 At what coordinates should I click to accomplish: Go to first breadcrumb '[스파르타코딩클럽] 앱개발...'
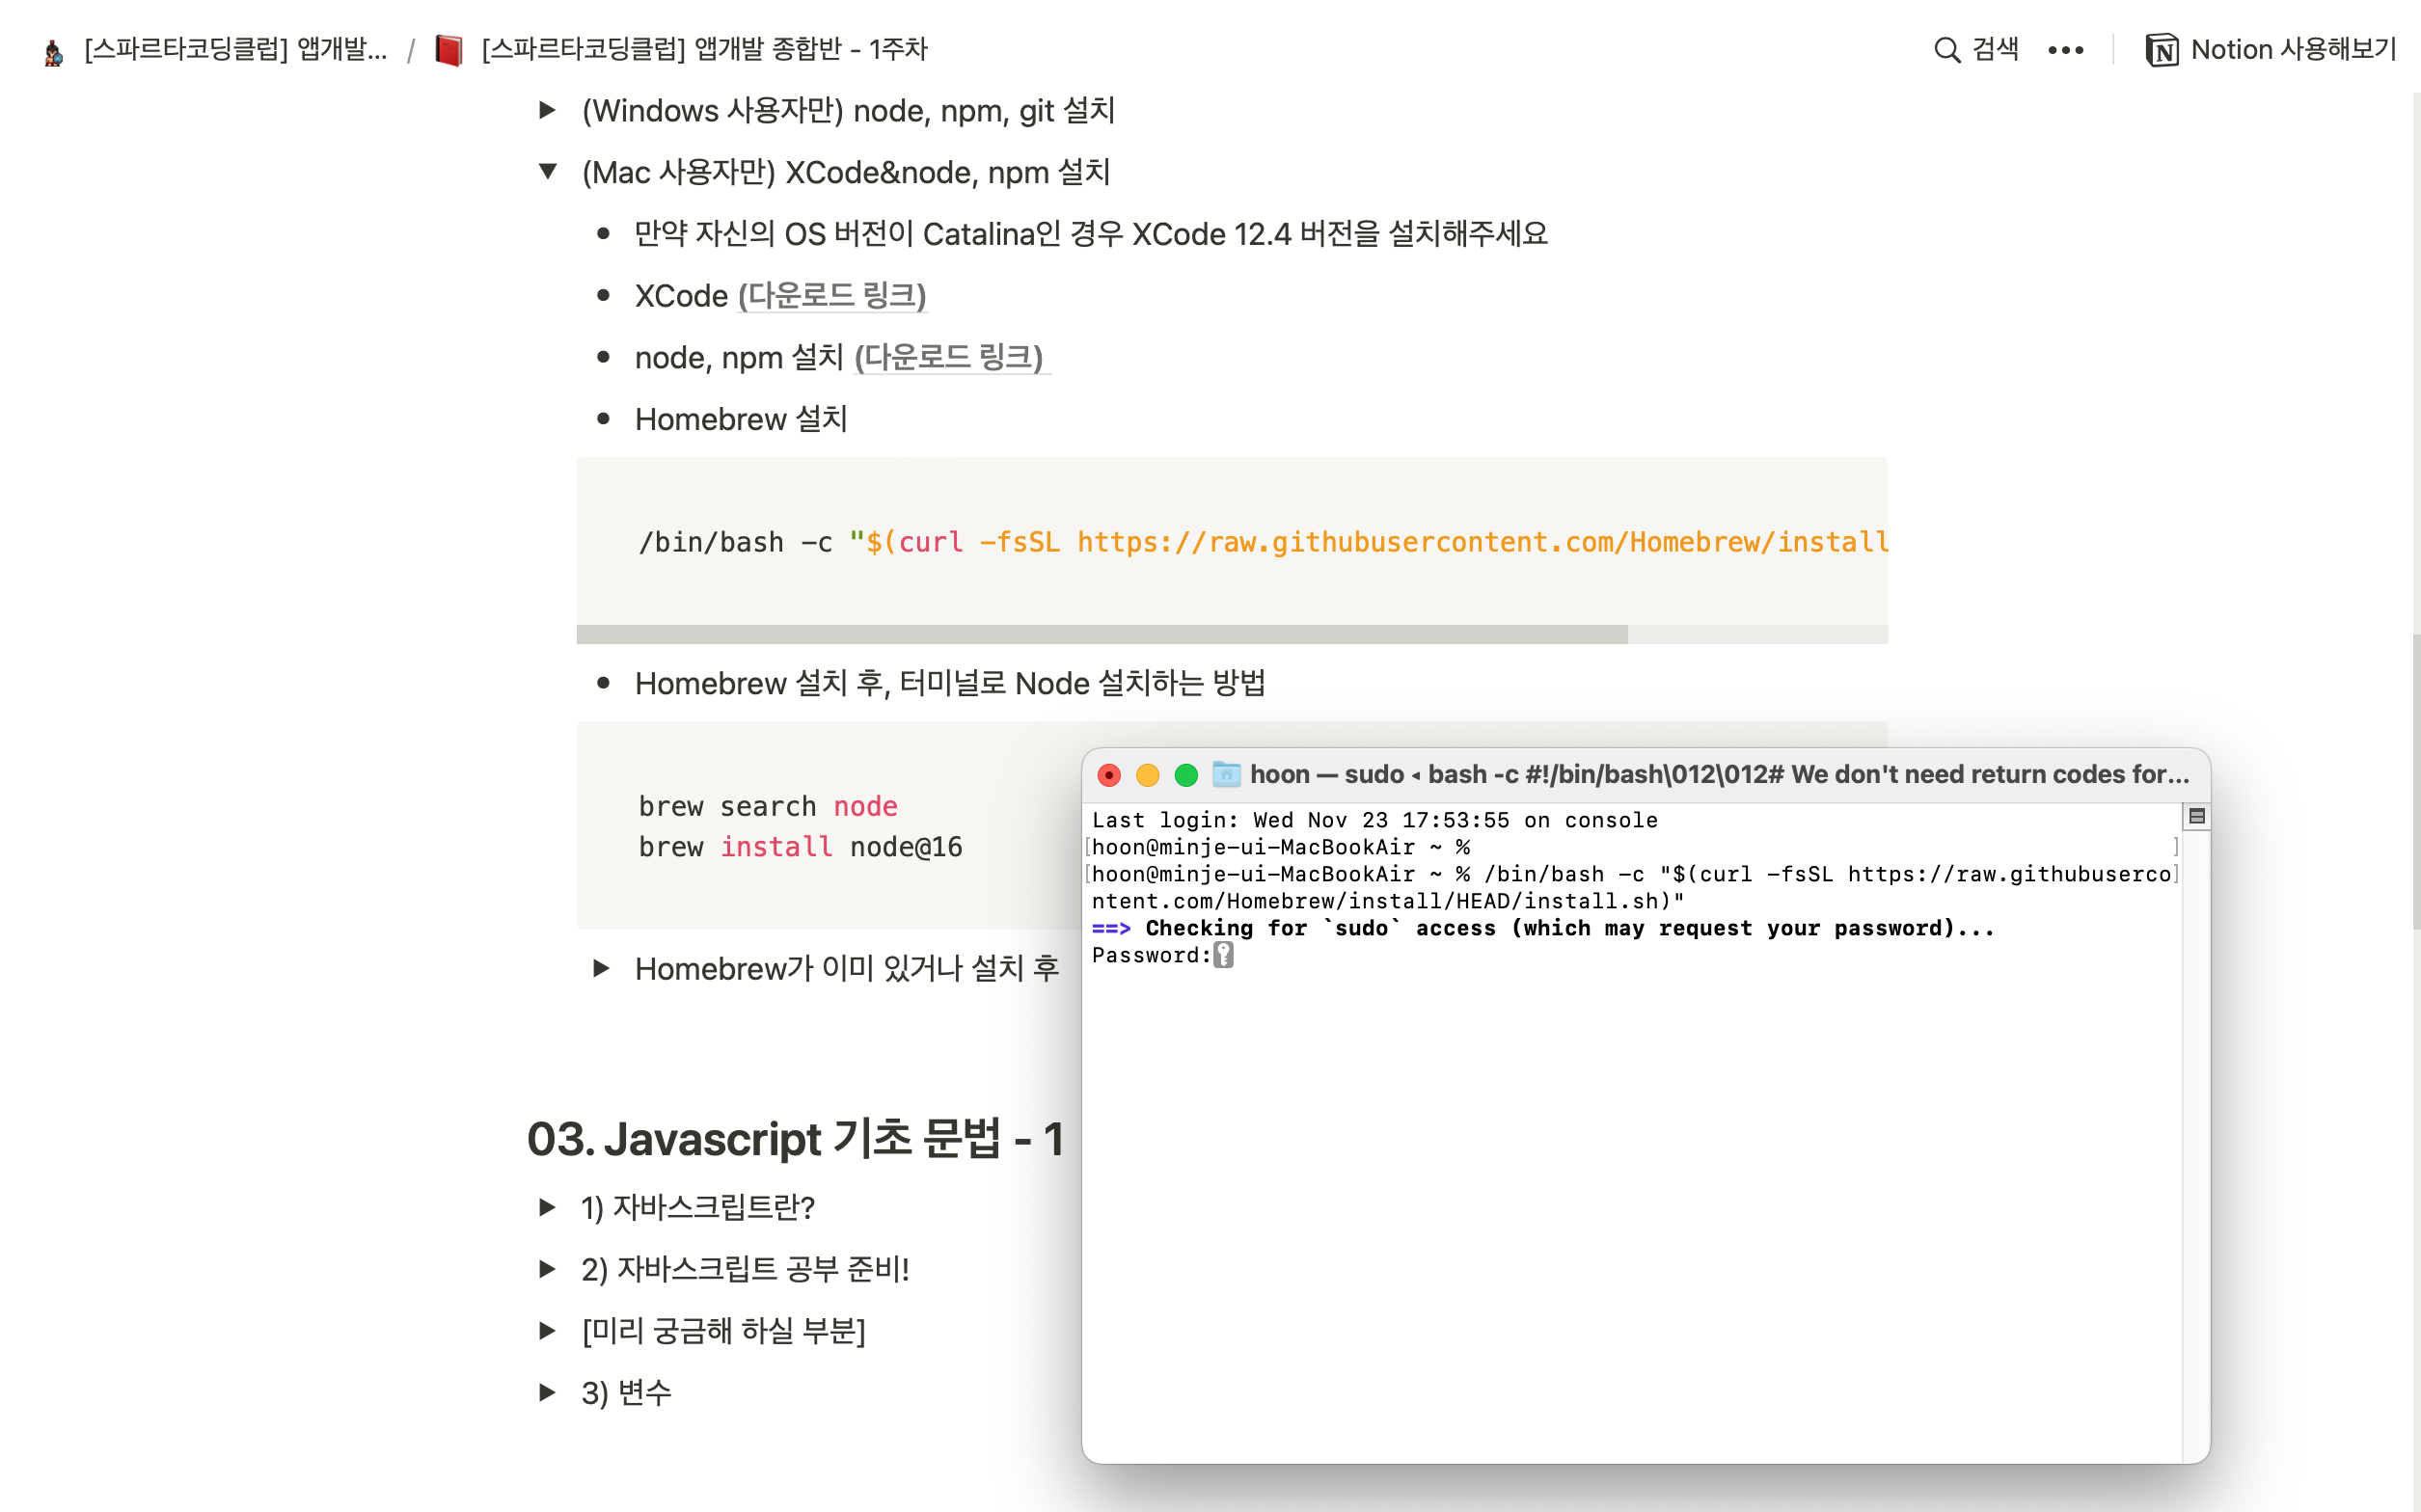(236, 49)
